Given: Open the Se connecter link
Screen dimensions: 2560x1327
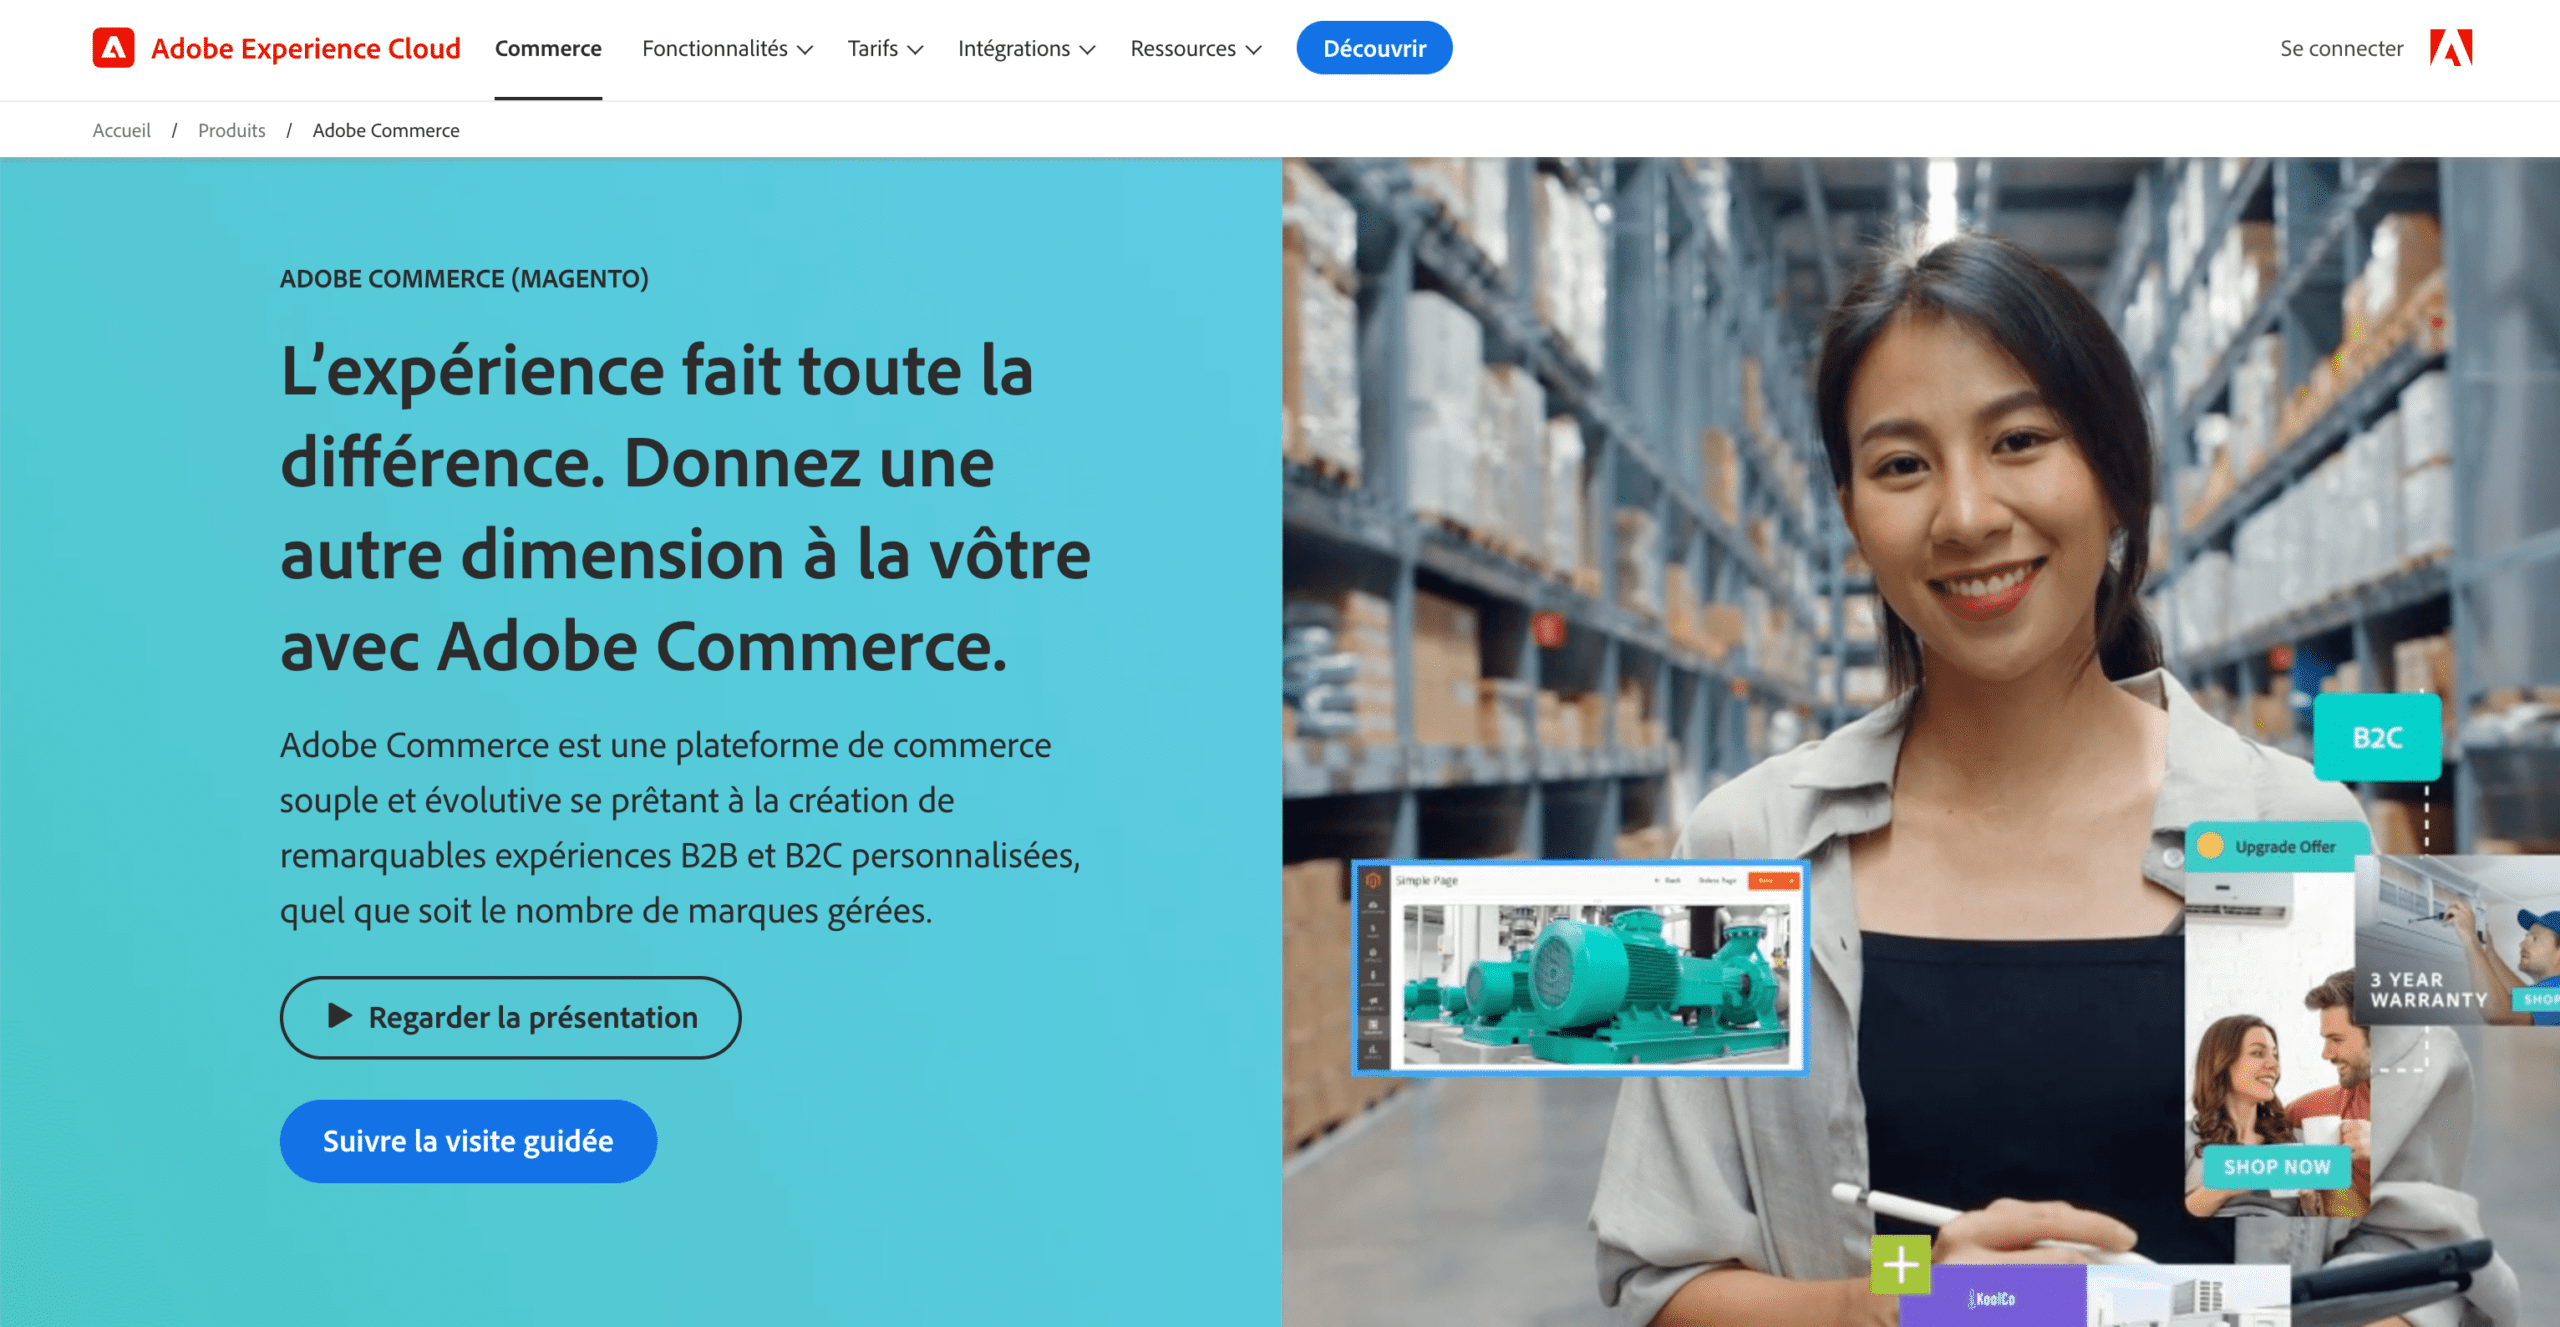Looking at the screenshot, I should coord(2341,48).
